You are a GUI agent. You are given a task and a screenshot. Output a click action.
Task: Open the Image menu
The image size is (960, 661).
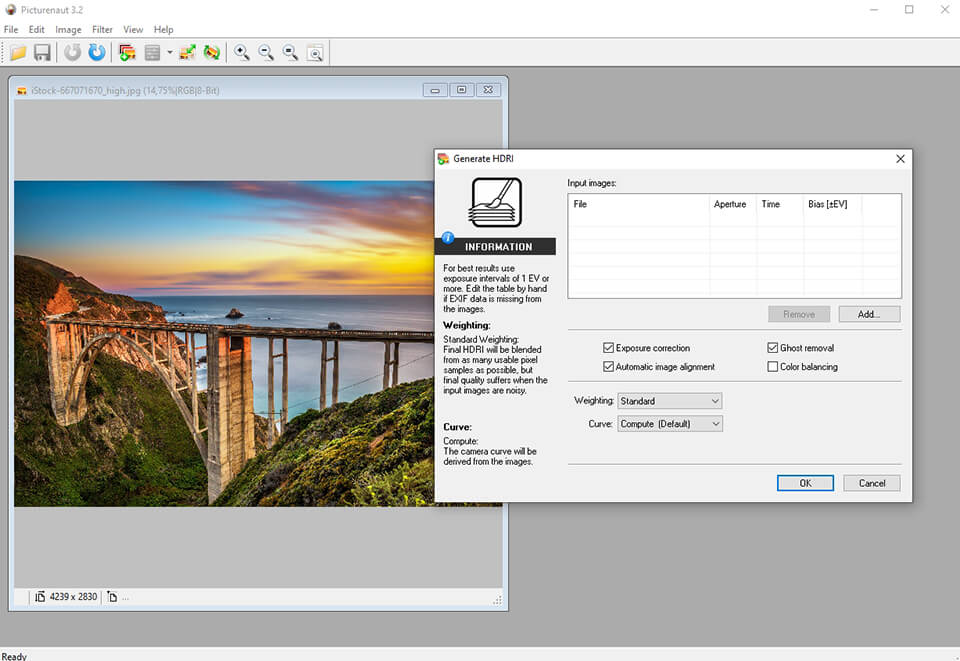pos(68,29)
